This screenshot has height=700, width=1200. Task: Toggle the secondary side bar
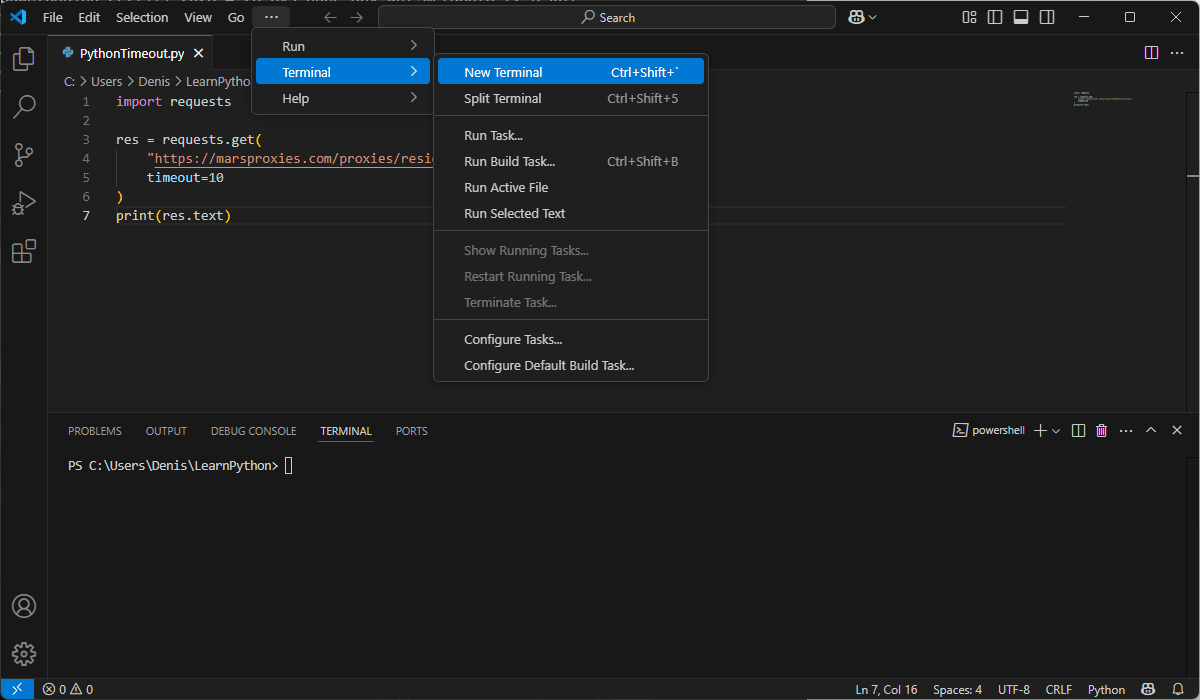(1047, 17)
